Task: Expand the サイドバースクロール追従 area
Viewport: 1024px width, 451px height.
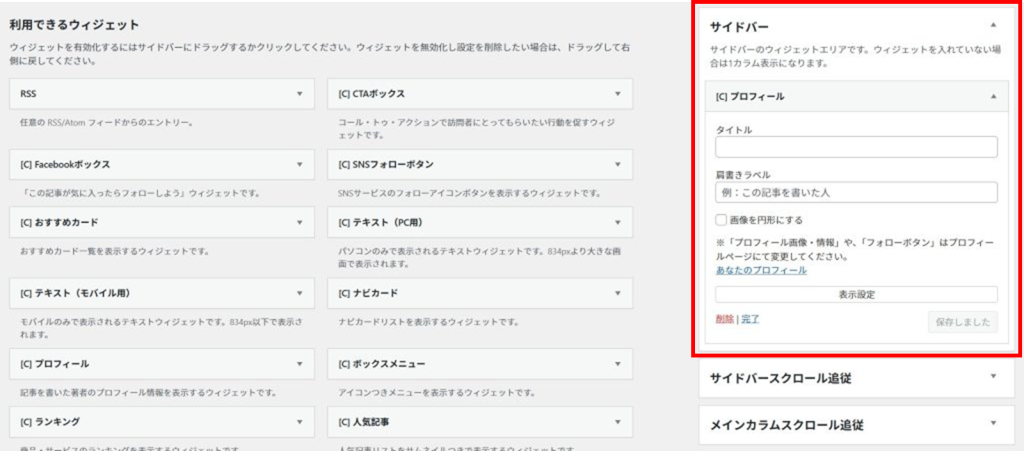Action: pos(992,377)
